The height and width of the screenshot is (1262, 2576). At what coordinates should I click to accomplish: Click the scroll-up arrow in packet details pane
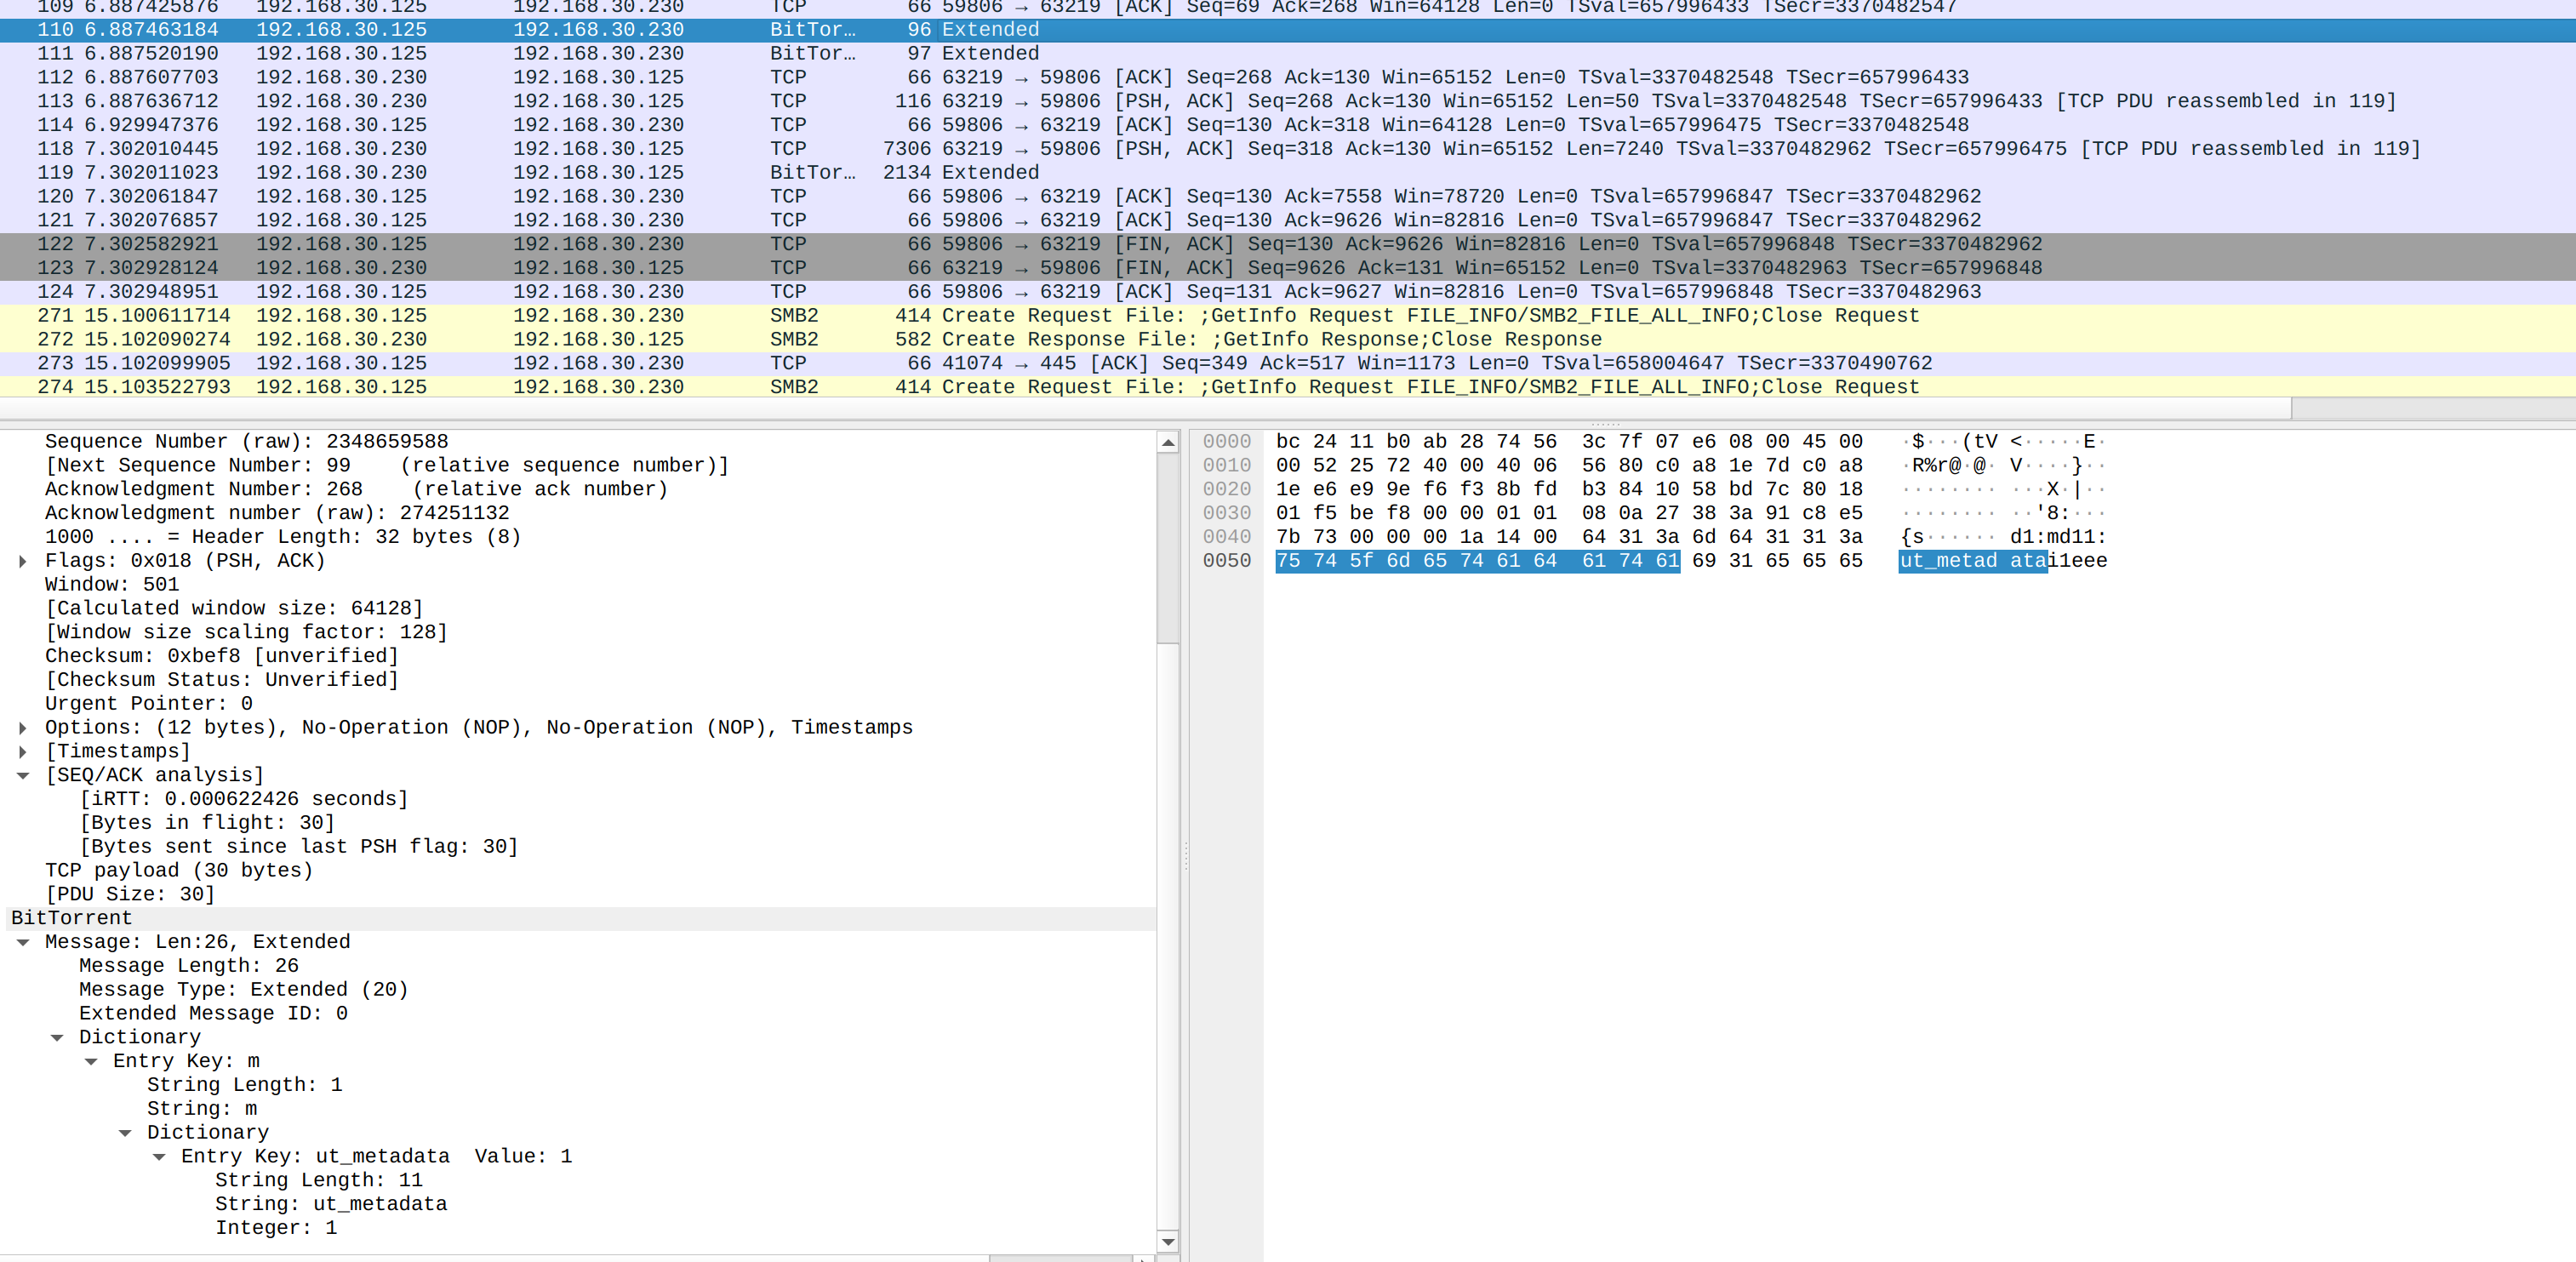click(x=1167, y=442)
